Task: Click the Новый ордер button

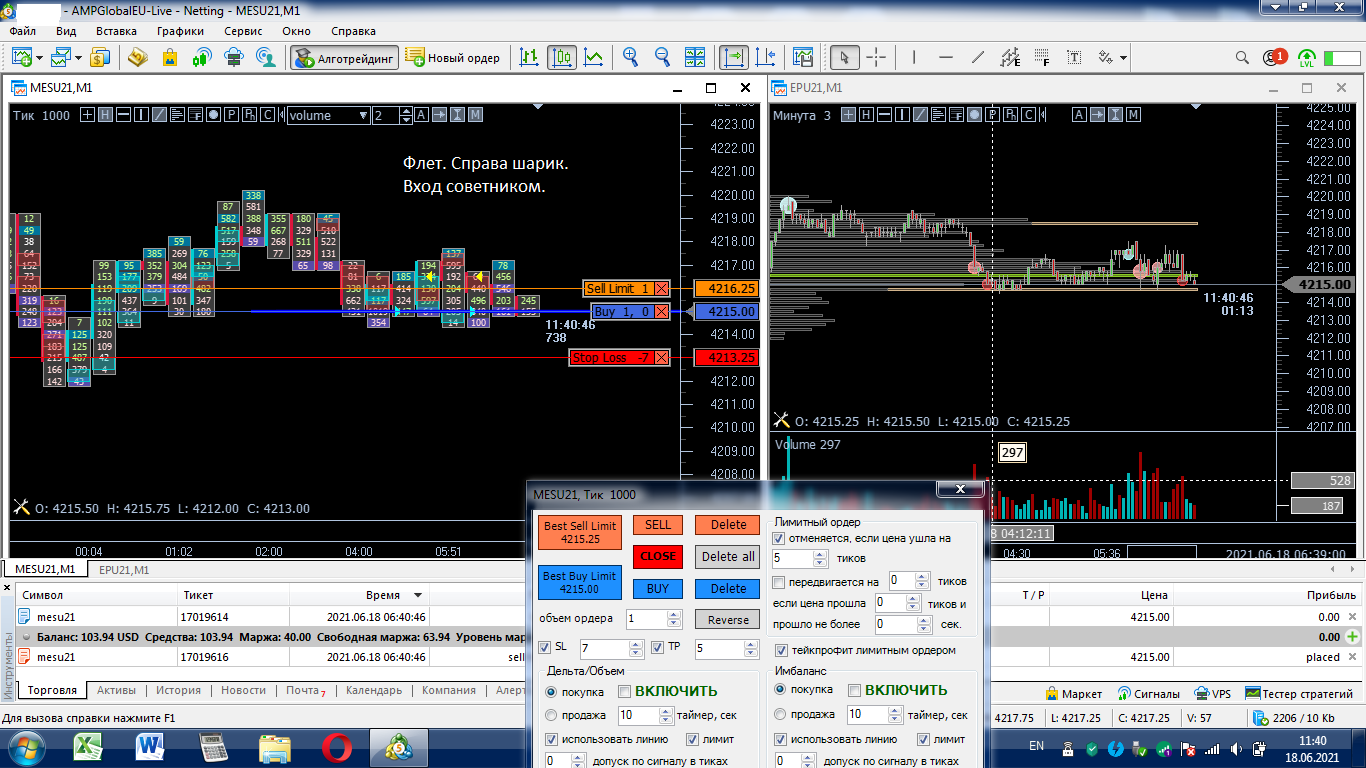Action: click(454, 57)
